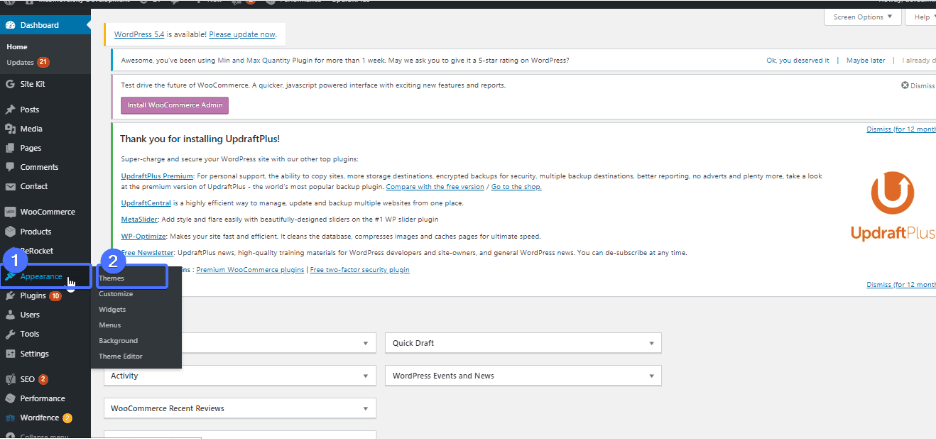Viewport: 936px width, 439px height.
Task: Click the Pages icon in sidebar
Action: [10, 148]
